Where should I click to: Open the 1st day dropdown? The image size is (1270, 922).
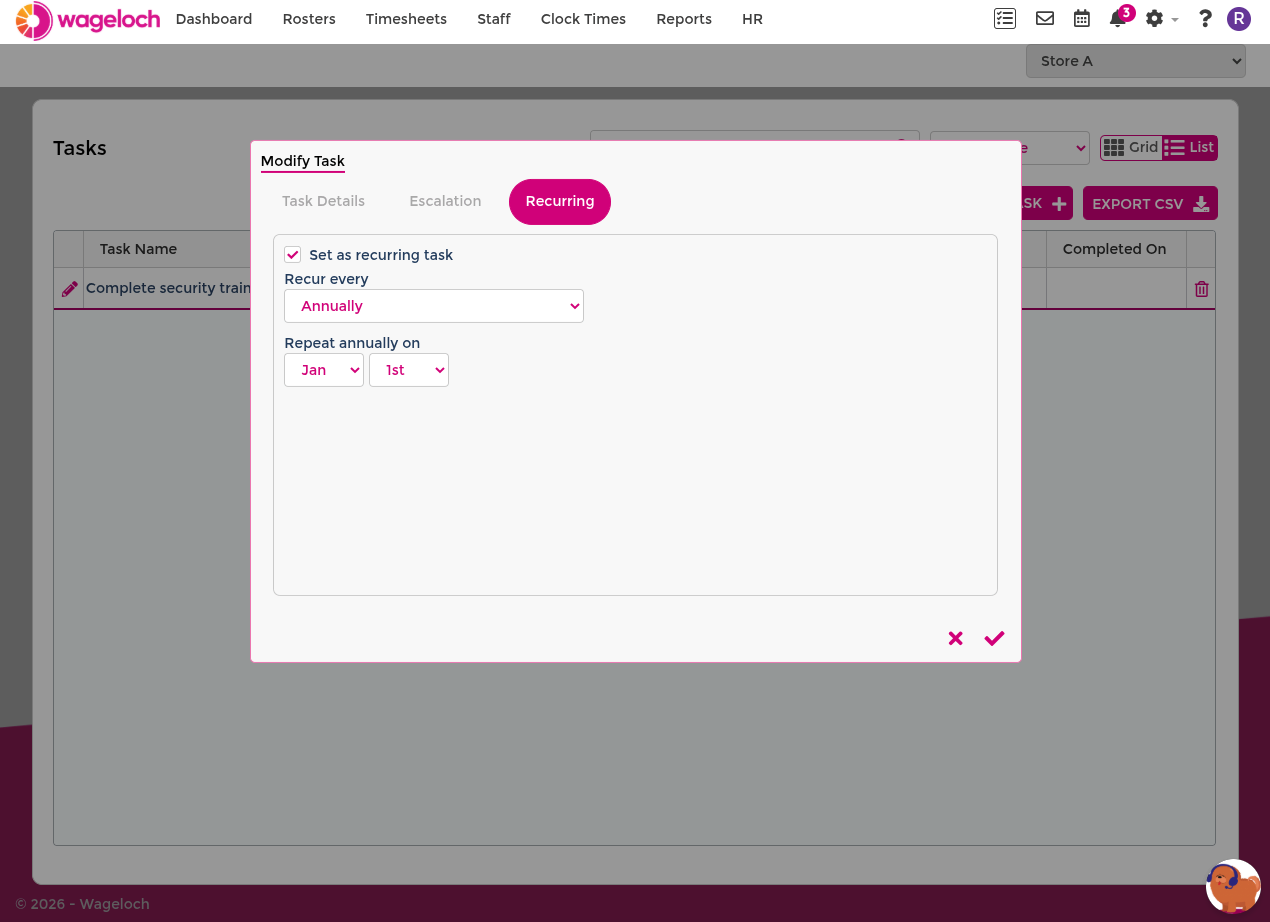(x=409, y=370)
